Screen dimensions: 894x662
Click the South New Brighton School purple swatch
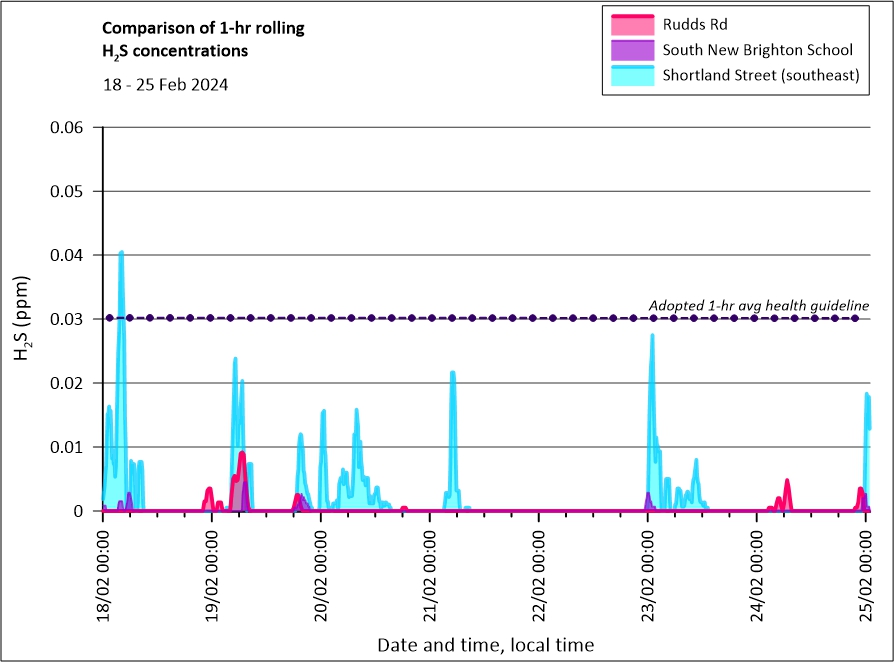click(629, 49)
